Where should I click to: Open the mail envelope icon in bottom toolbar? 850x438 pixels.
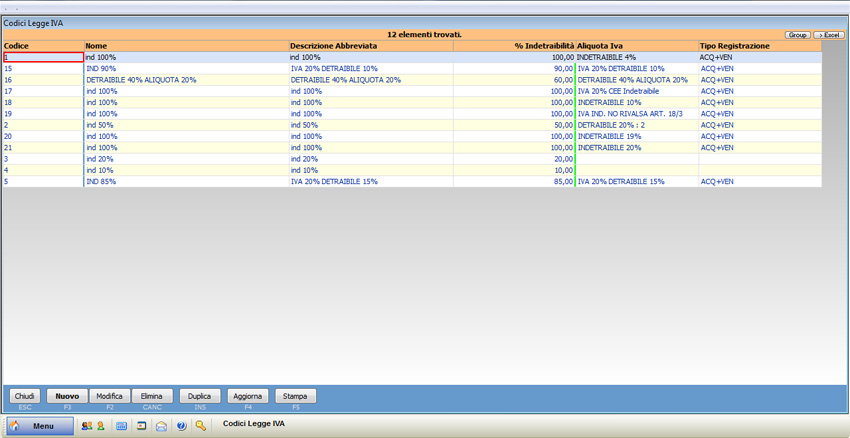161,426
